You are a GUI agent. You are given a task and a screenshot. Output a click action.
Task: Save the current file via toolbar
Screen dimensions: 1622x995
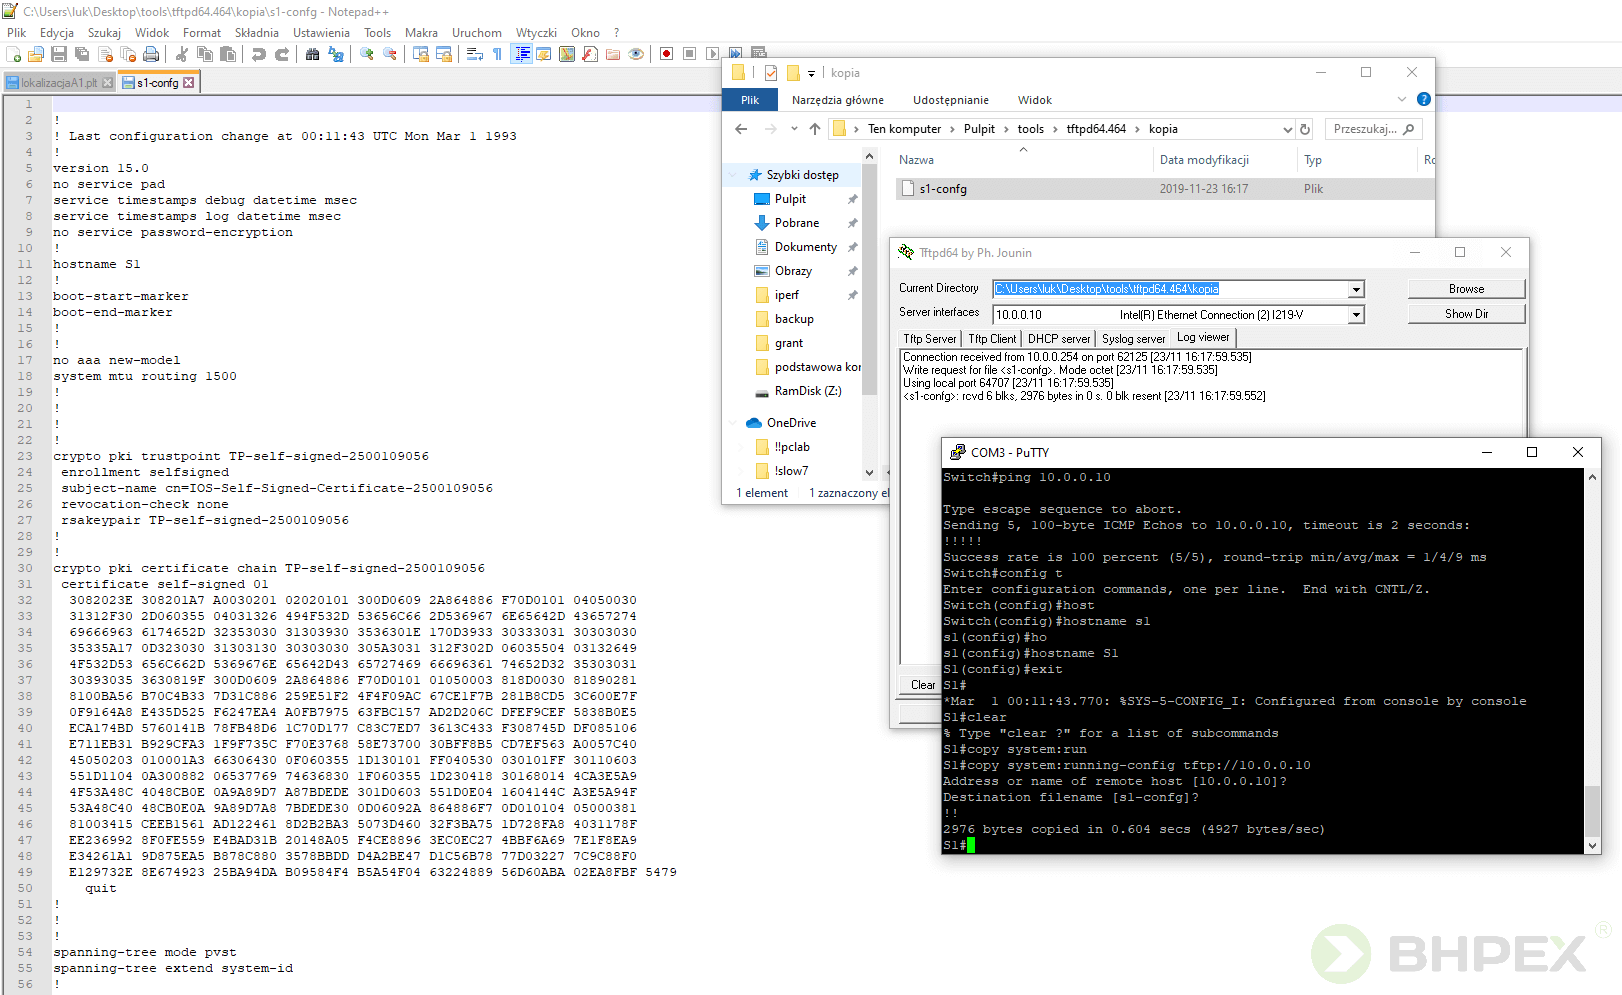click(x=59, y=54)
